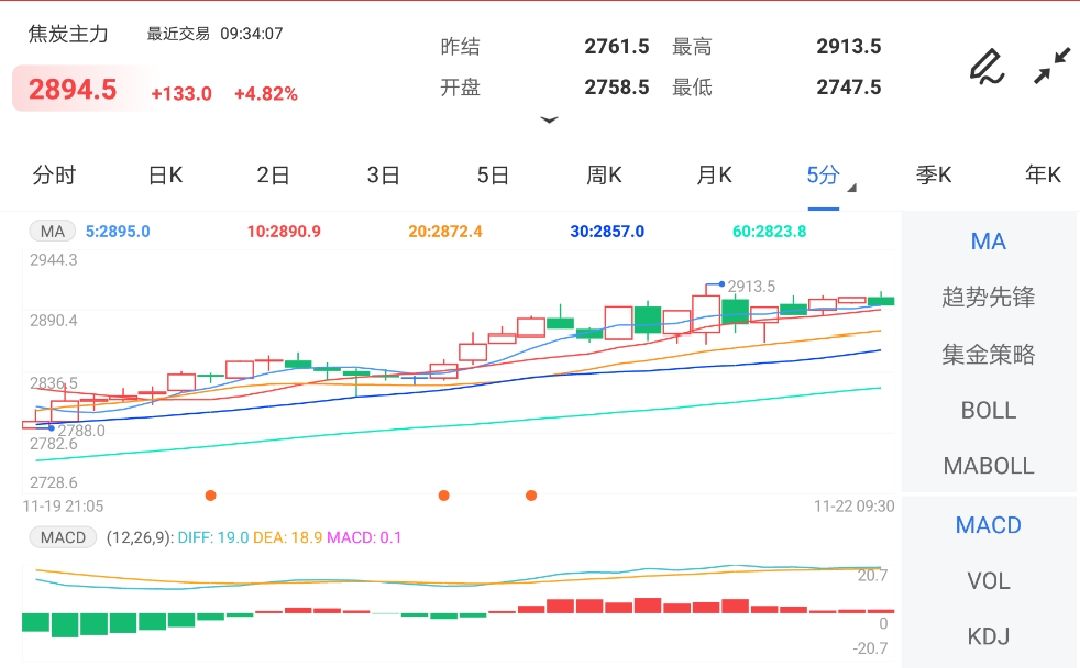Switch indicator to KDJ
This screenshot has width=1080, height=668.
tap(988, 636)
